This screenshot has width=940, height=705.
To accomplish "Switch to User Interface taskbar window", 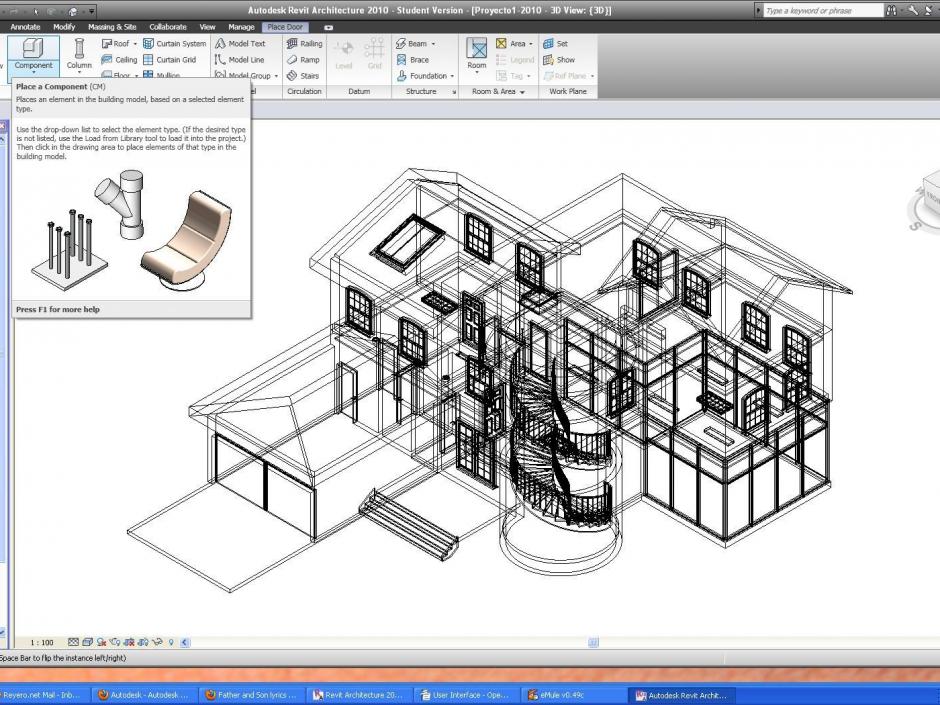I will pos(465,695).
